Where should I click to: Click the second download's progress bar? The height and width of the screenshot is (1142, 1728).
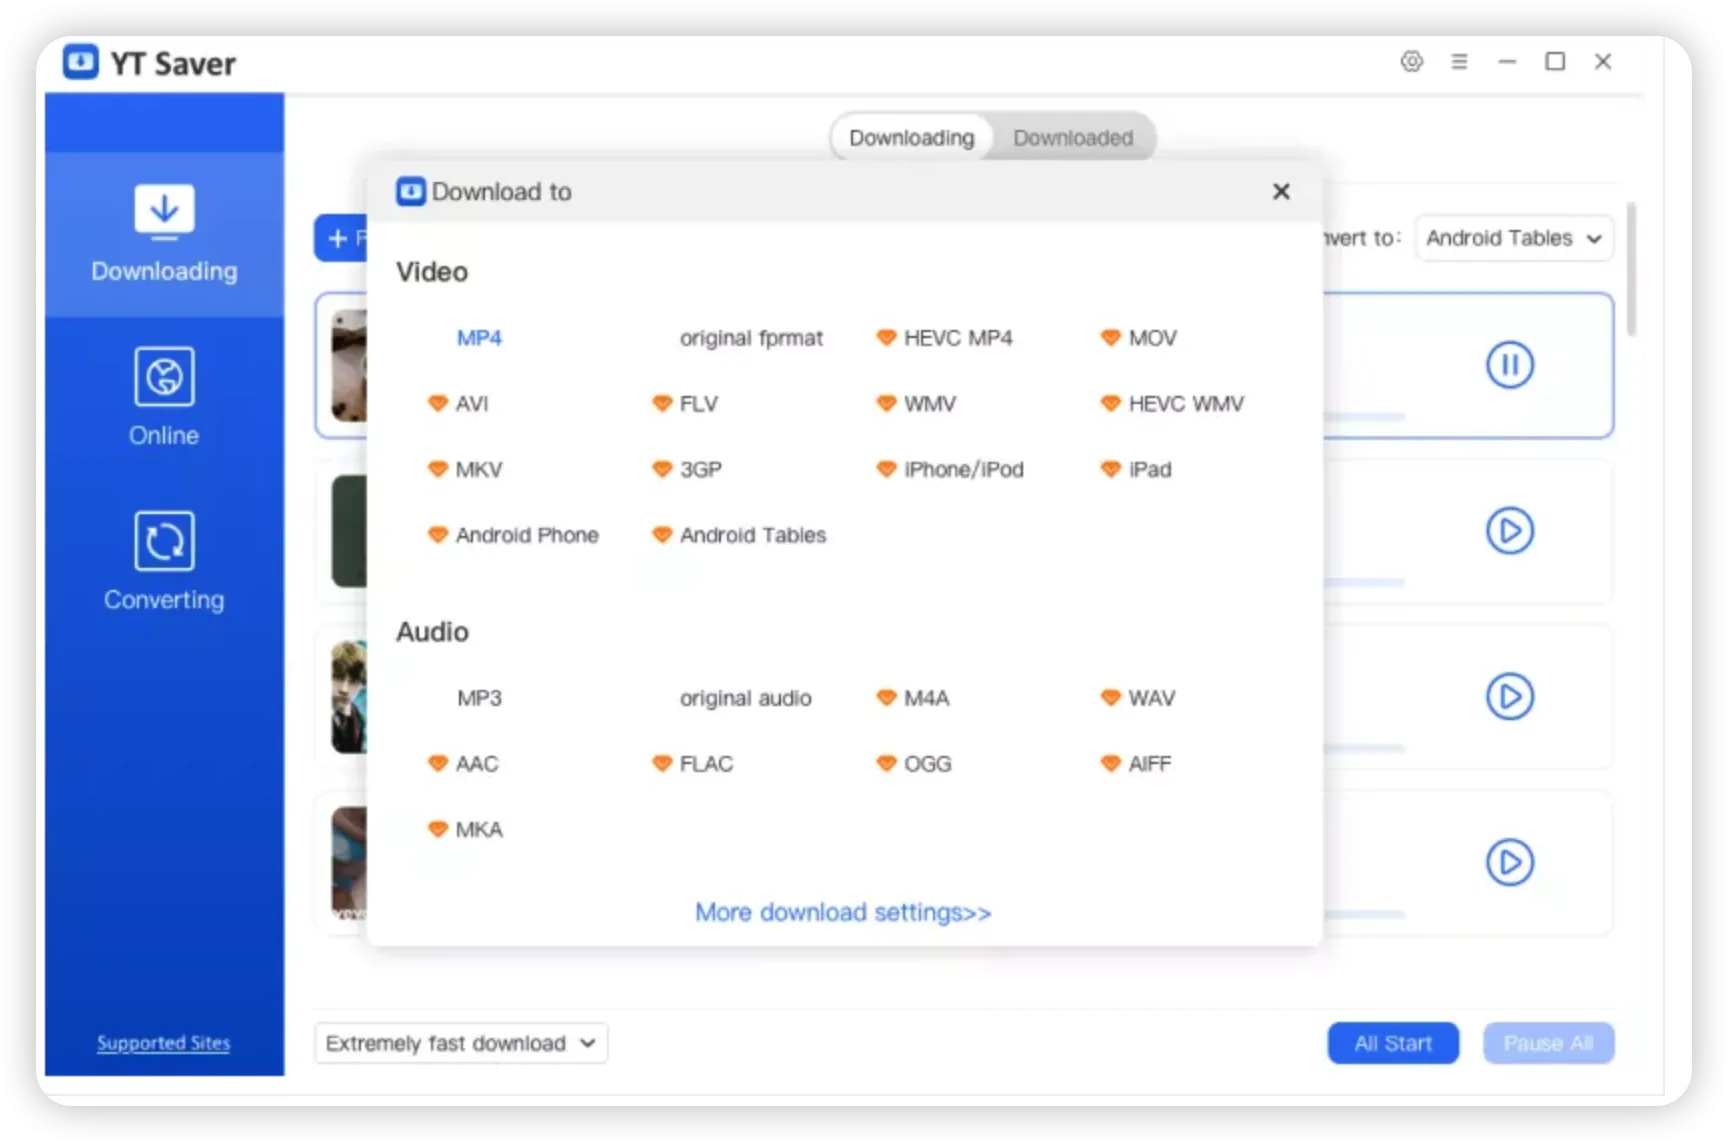pos(1364,582)
